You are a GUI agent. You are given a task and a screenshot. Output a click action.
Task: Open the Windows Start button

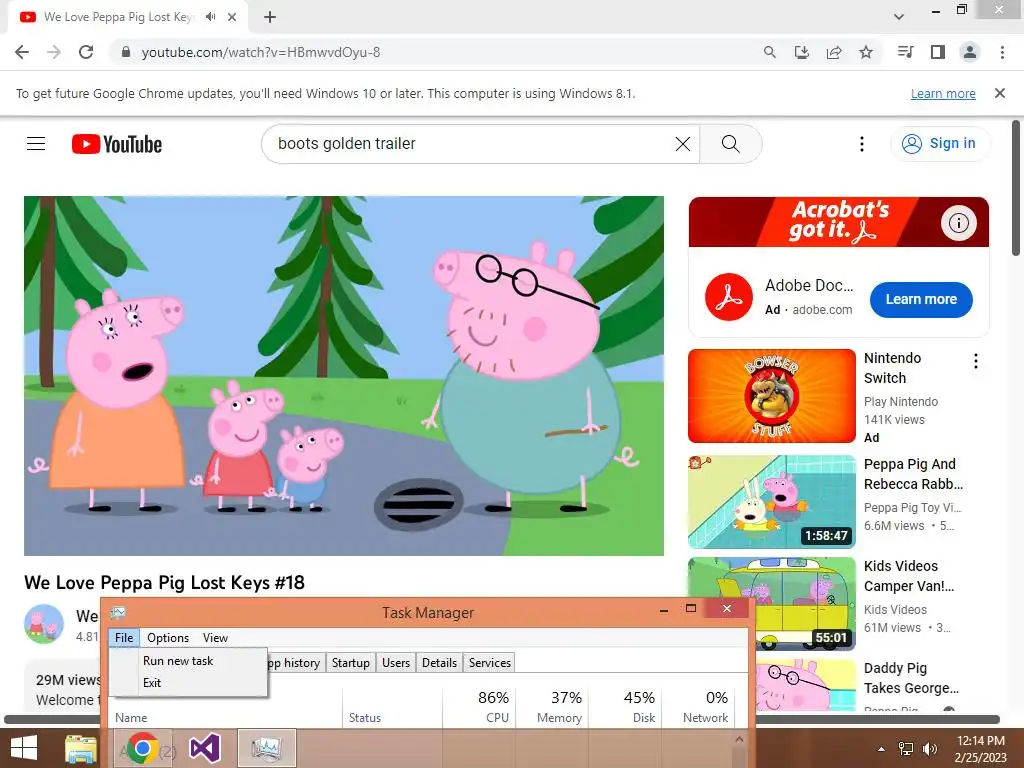24,748
